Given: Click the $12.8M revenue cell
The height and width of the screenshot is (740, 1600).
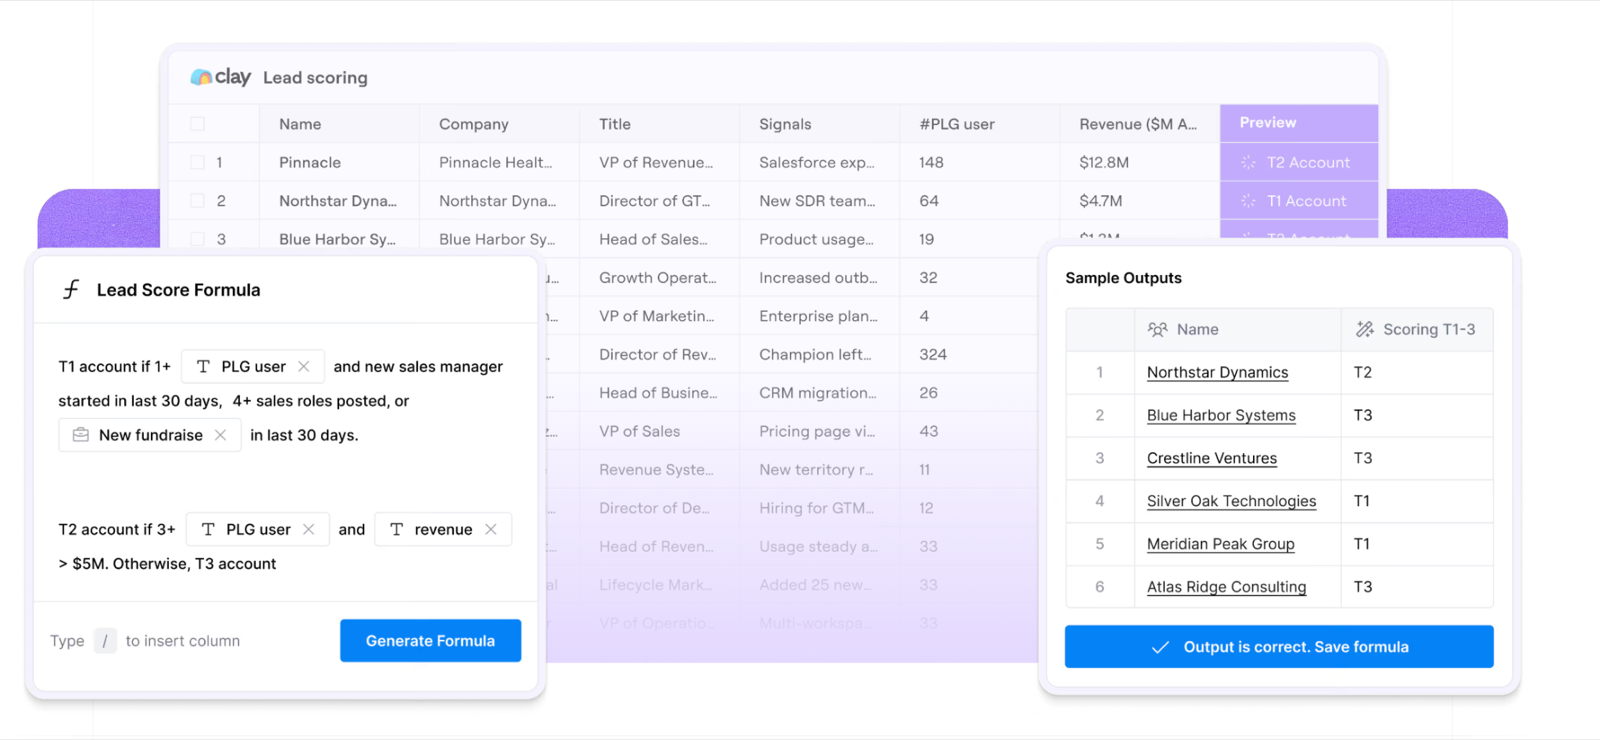Looking at the screenshot, I should coord(1139,162).
